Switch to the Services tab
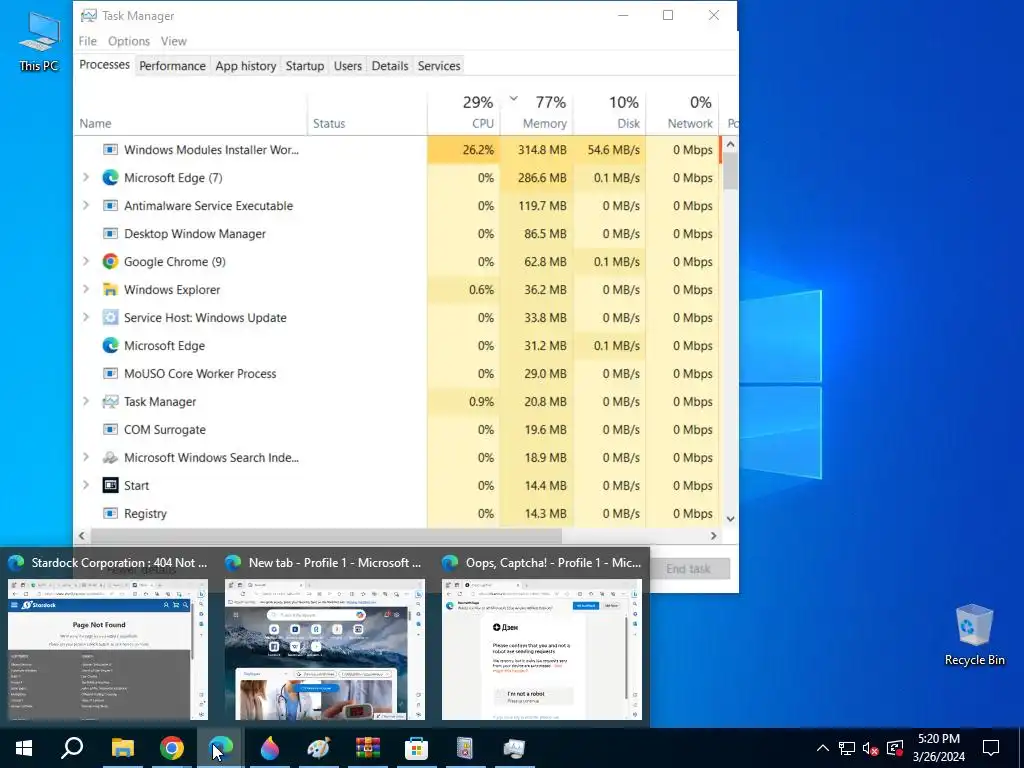This screenshot has height=768, width=1024. coord(439,66)
